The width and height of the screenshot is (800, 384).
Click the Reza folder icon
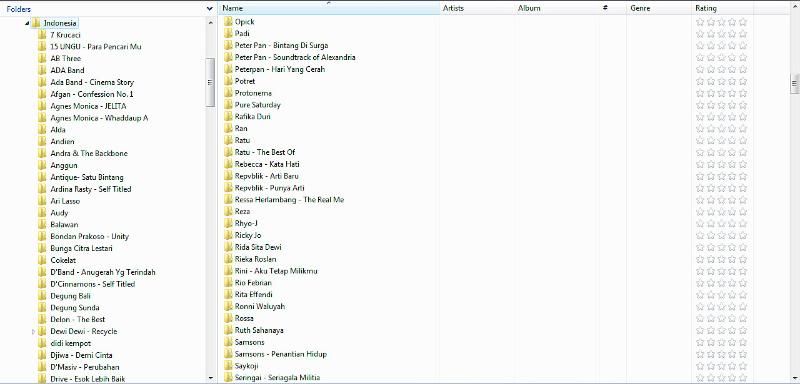coord(228,211)
